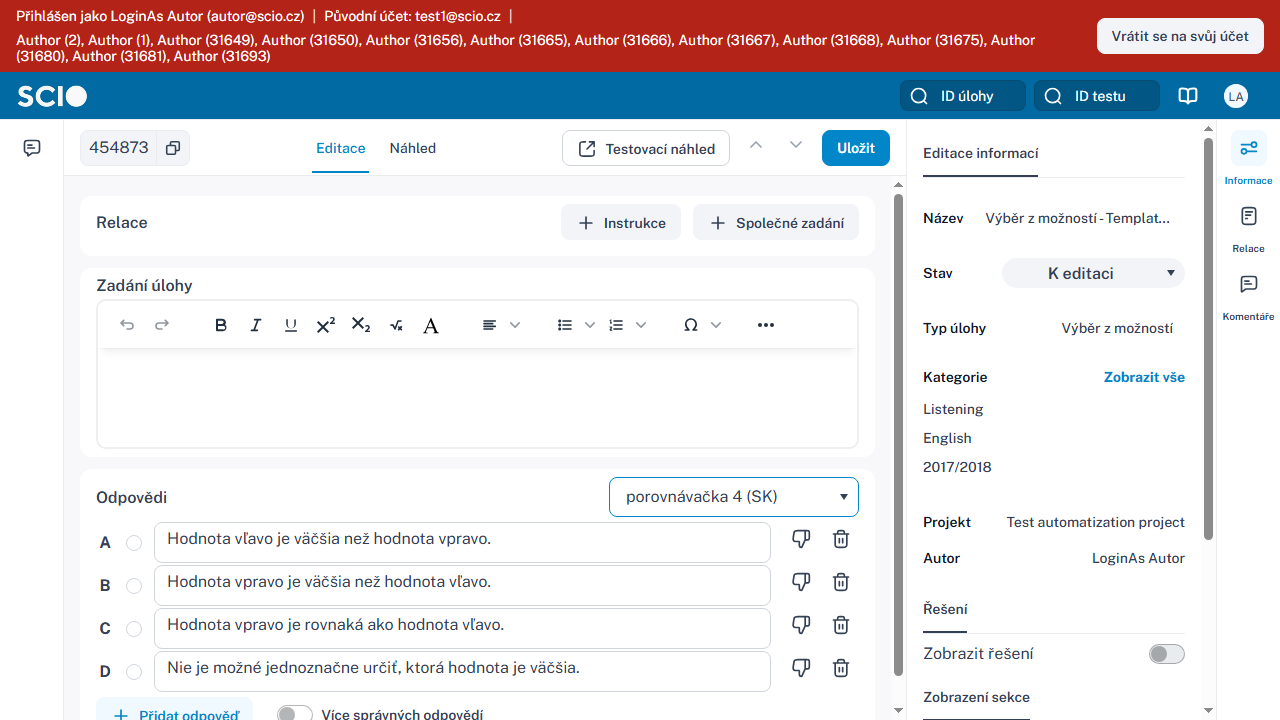This screenshot has height=720, width=1280.
Task: Open the comments icon in left sidebar
Action: click(32, 148)
